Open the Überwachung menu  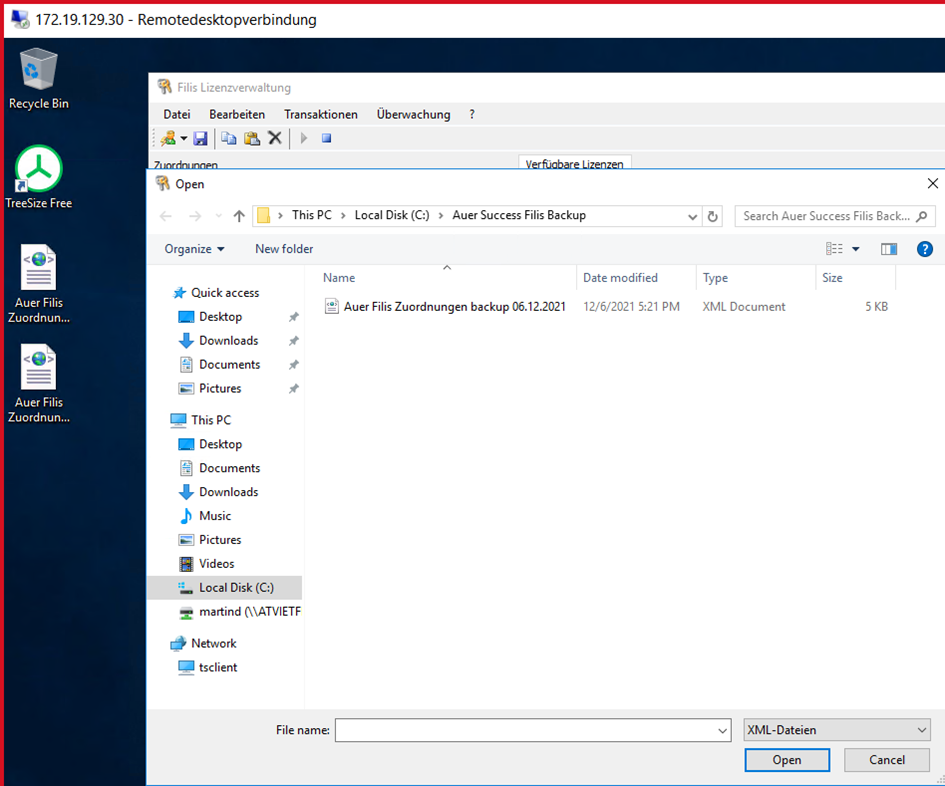413,114
